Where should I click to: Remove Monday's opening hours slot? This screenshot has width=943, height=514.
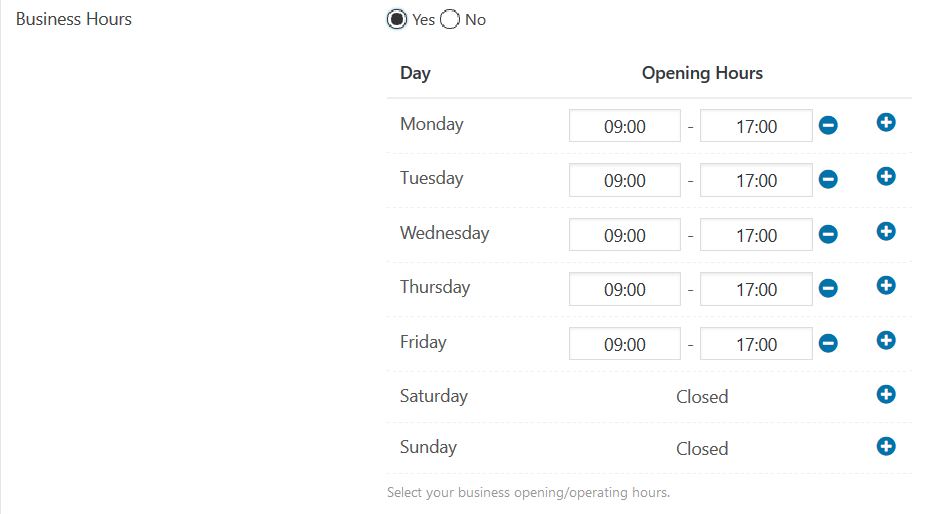[828, 126]
